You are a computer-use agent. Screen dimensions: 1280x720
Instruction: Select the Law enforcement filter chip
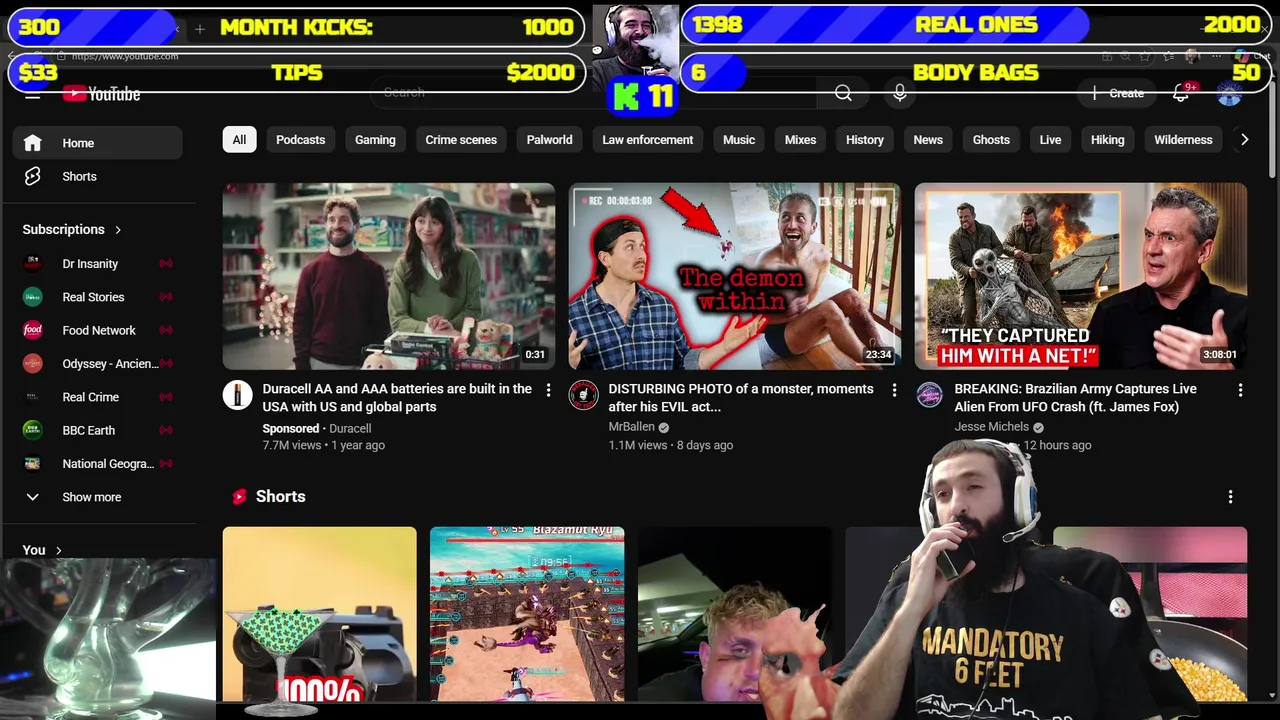tap(647, 140)
